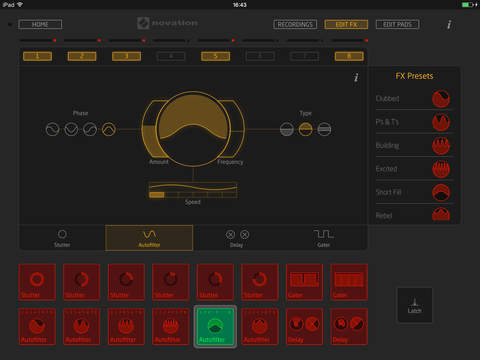Load the Short Fill preset icon
480x360 pixels.
[441, 192]
